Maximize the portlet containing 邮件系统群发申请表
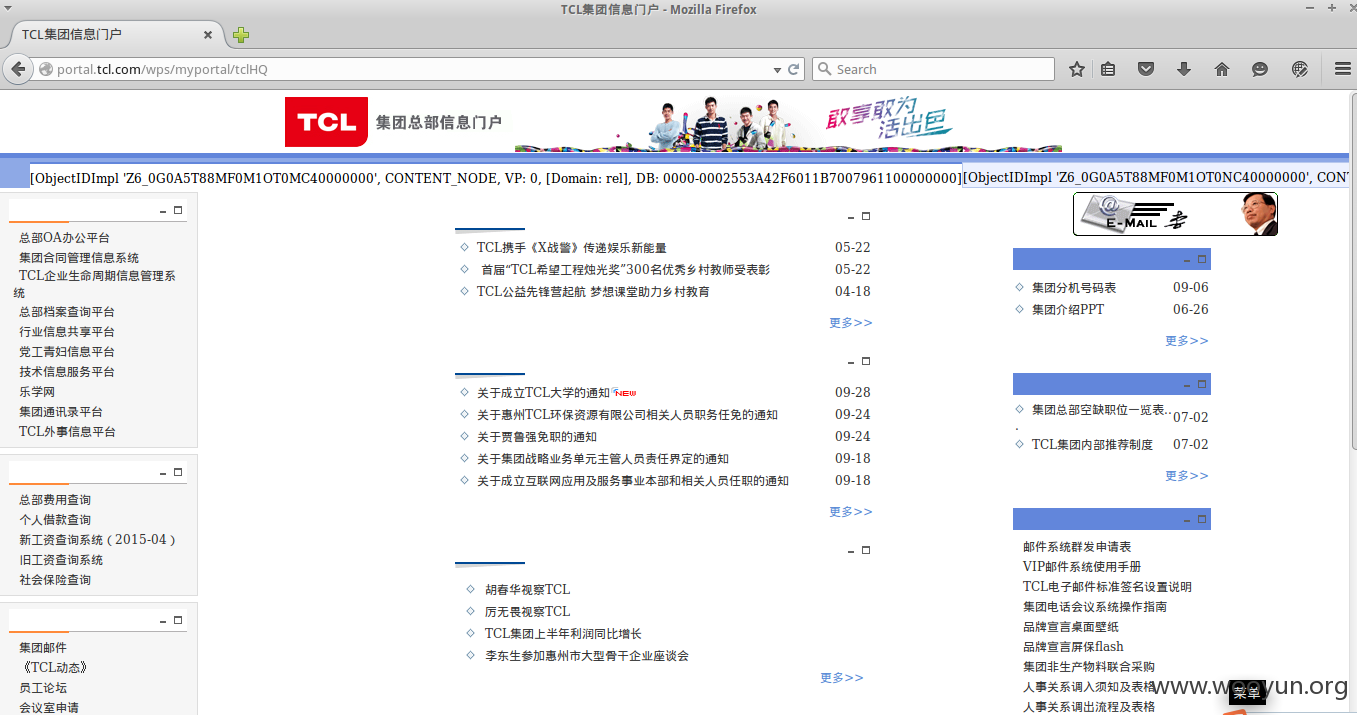Viewport: 1357px width, 715px height. click(1202, 519)
